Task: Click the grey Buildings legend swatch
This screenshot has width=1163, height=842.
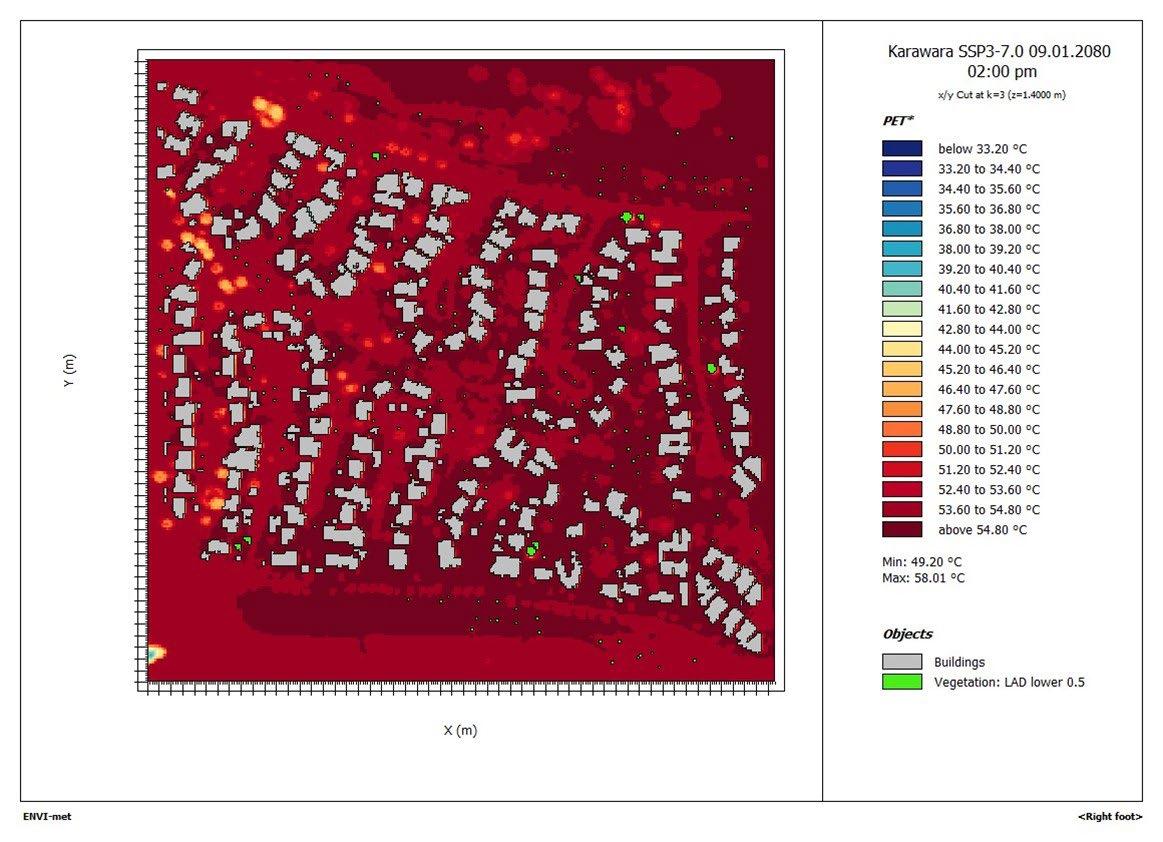Action: pyautogui.click(x=902, y=662)
